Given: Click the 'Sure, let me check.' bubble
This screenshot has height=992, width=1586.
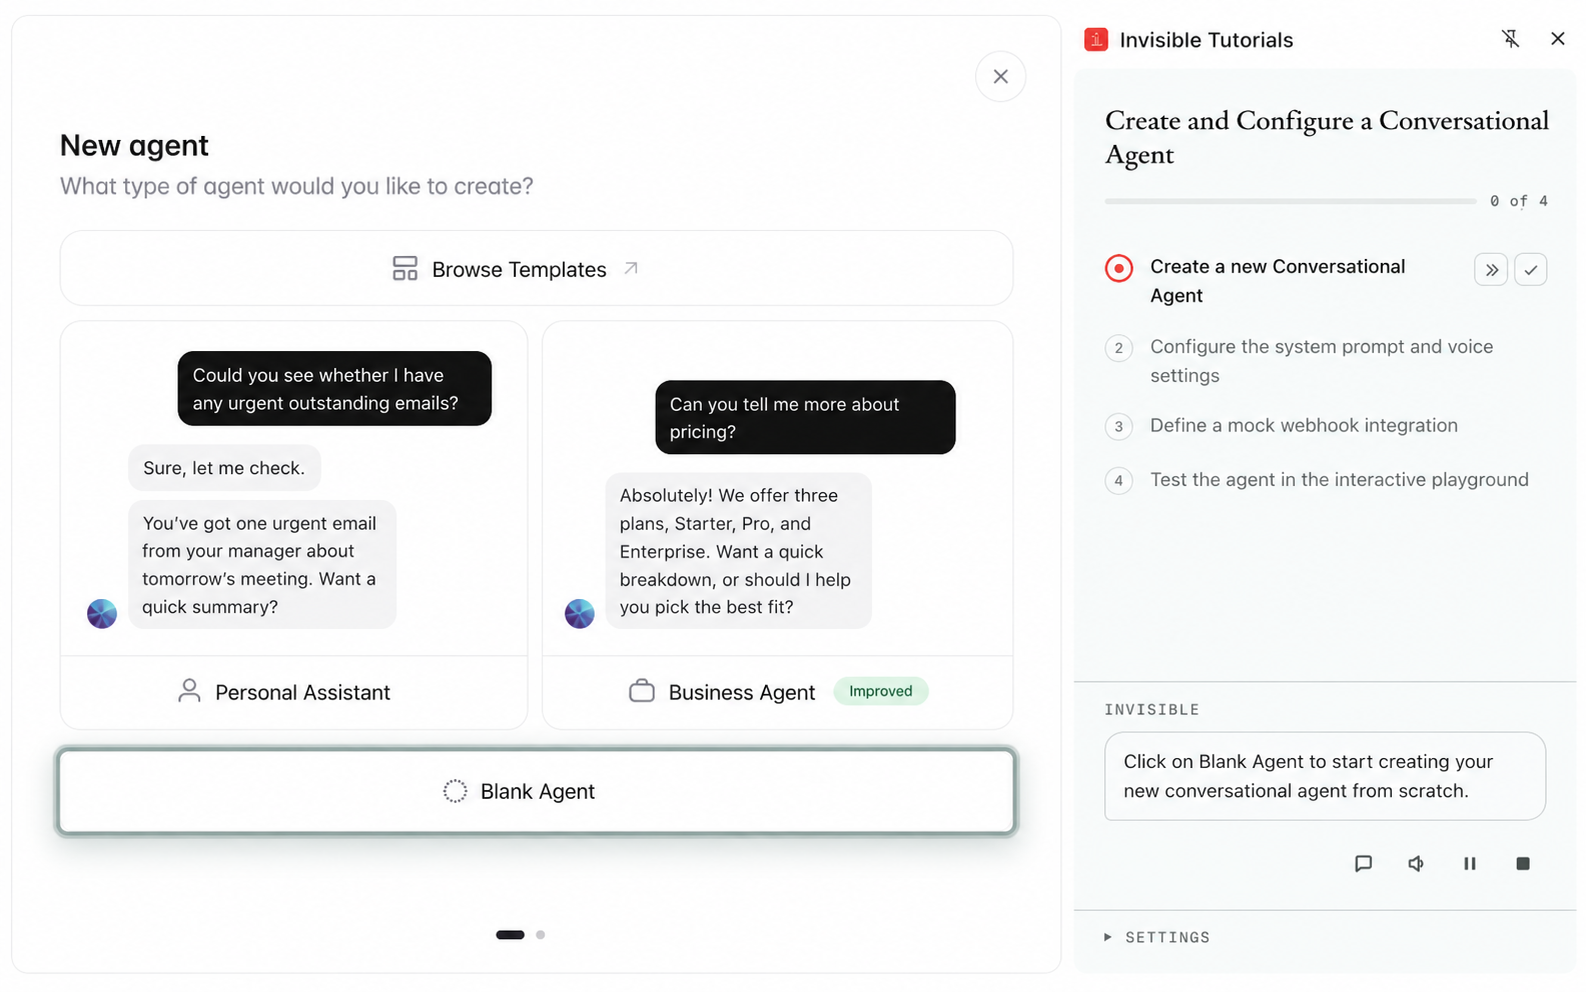Looking at the screenshot, I should pos(224,468).
